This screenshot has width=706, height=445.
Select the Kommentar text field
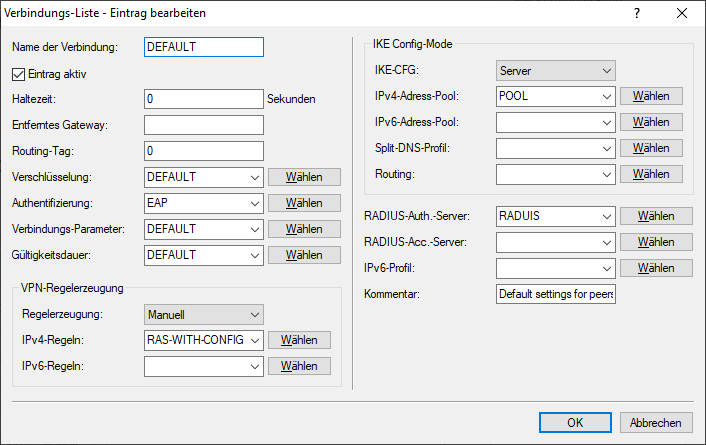click(x=555, y=295)
